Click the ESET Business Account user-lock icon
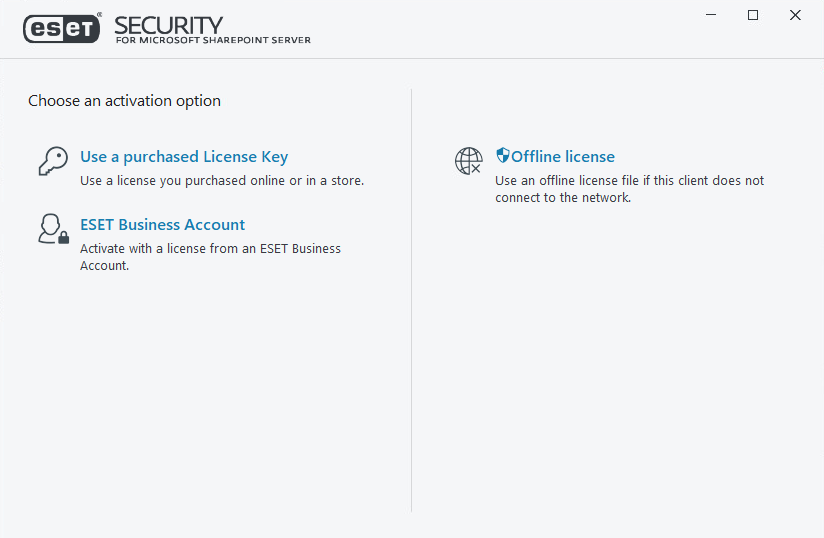This screenshot has width=824, height=538. (52, 229)
